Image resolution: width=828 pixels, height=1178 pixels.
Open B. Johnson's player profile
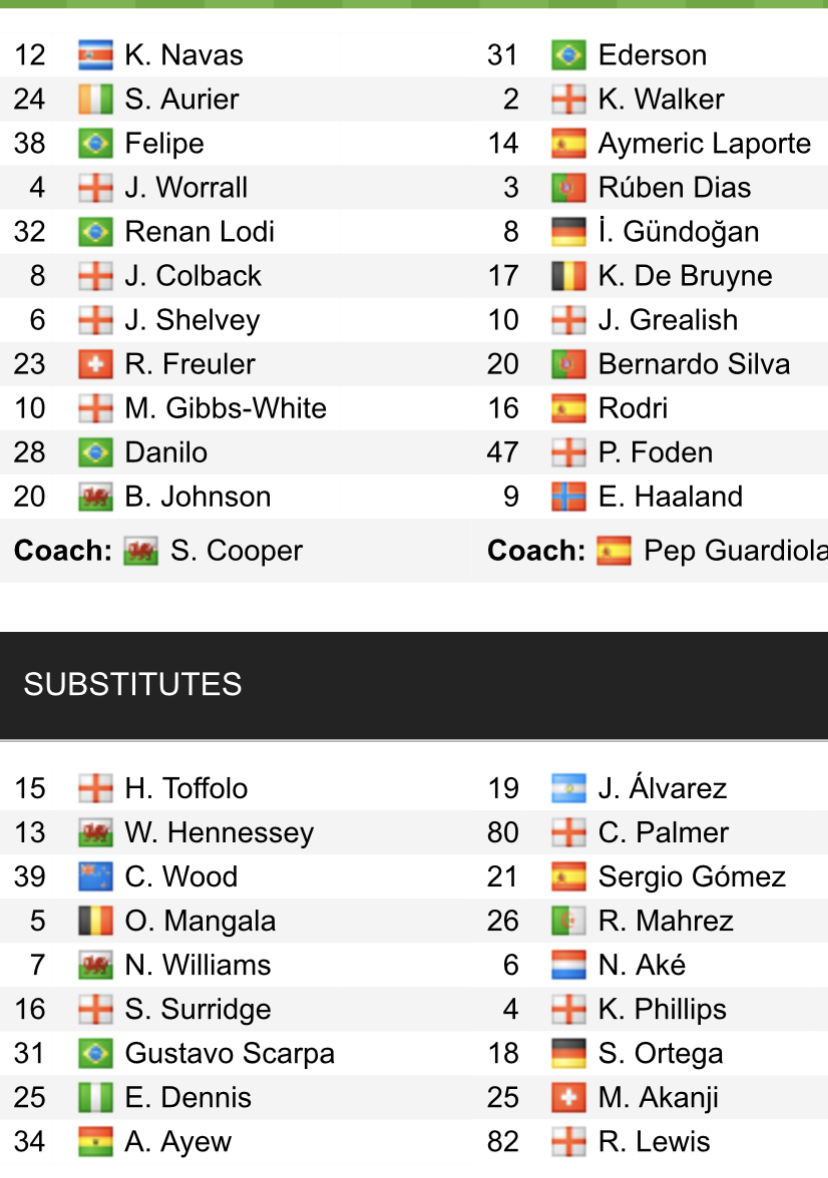tap(197, 497)
